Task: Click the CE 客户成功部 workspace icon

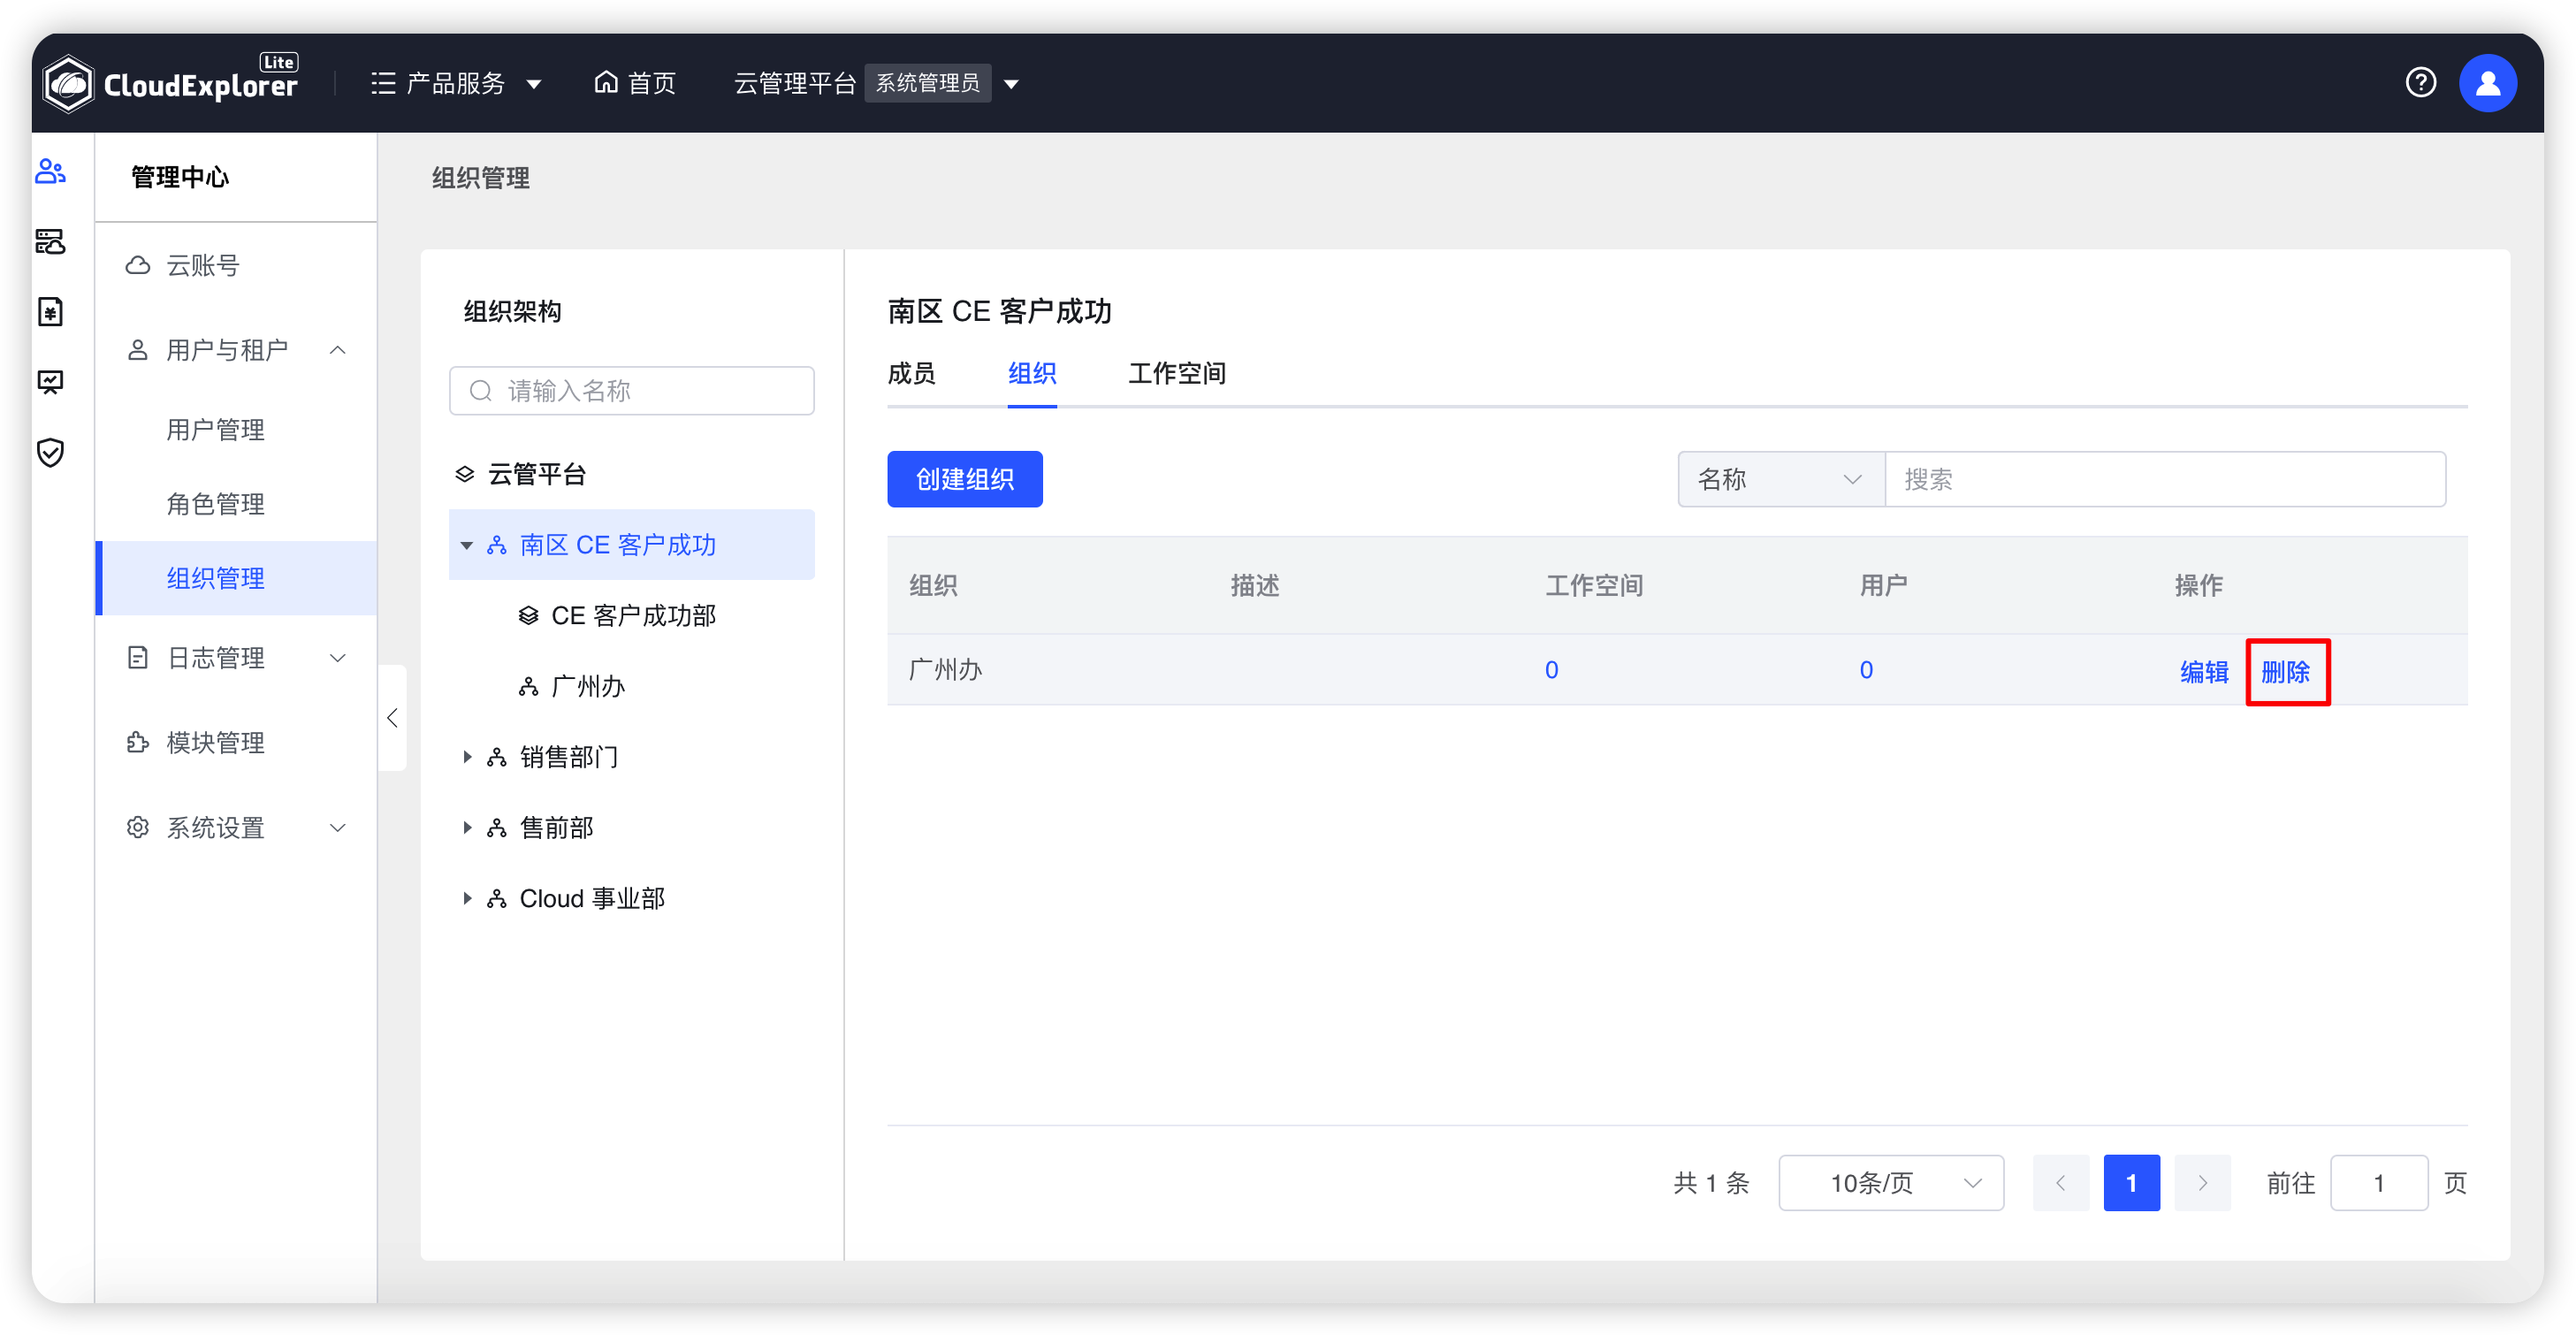Action: tap(529, 616)
